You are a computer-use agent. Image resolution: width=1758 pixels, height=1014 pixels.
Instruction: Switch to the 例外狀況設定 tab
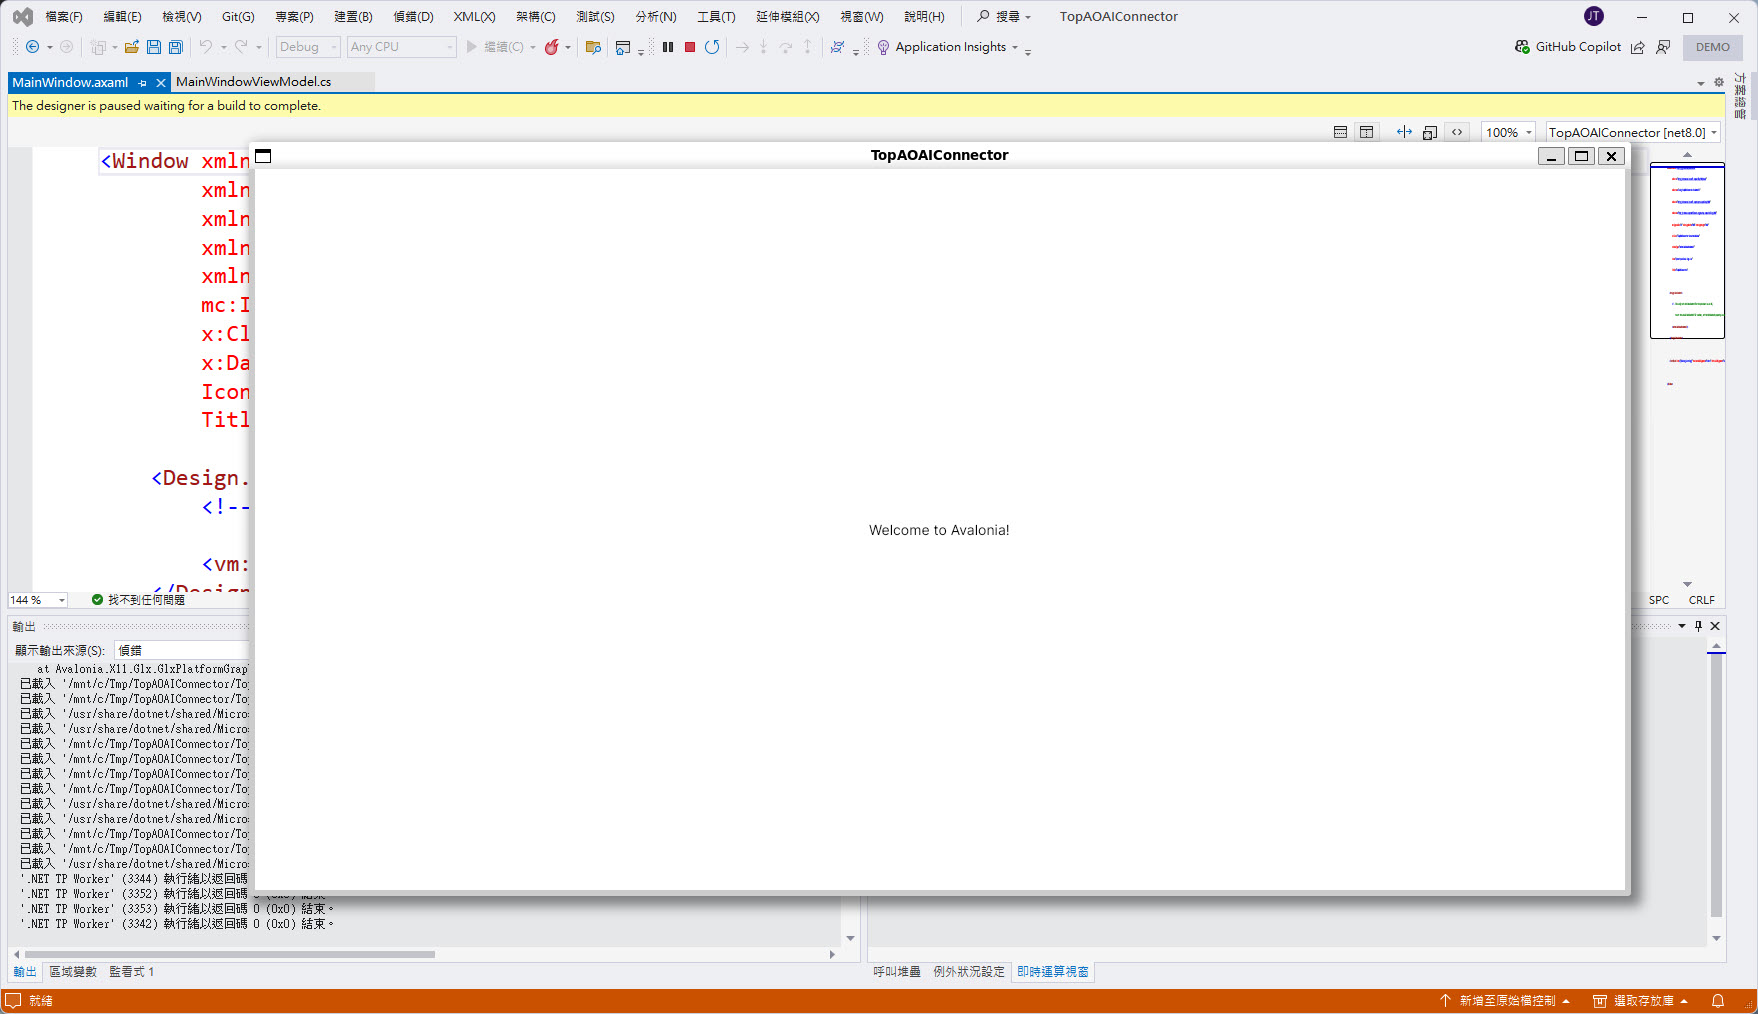tap(969, 972)
